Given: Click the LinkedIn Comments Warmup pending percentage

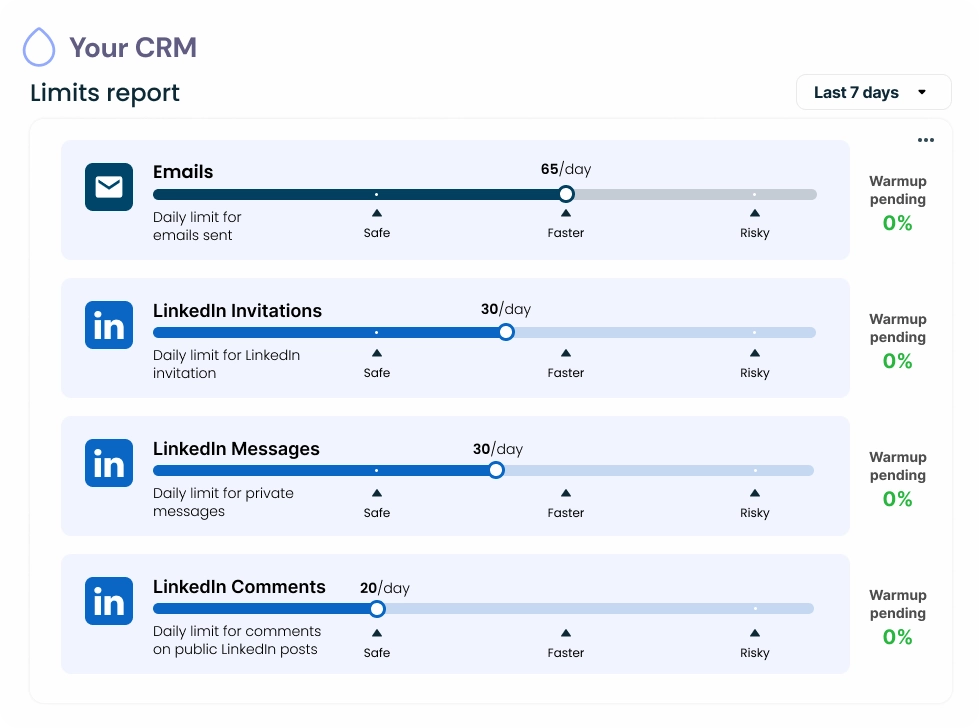Looking at the screenshot, I should coord(897,637).
